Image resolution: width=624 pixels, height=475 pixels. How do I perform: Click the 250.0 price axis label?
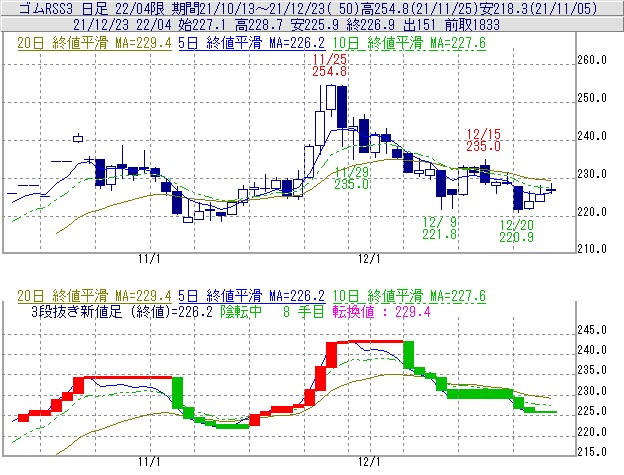point(592,98)
